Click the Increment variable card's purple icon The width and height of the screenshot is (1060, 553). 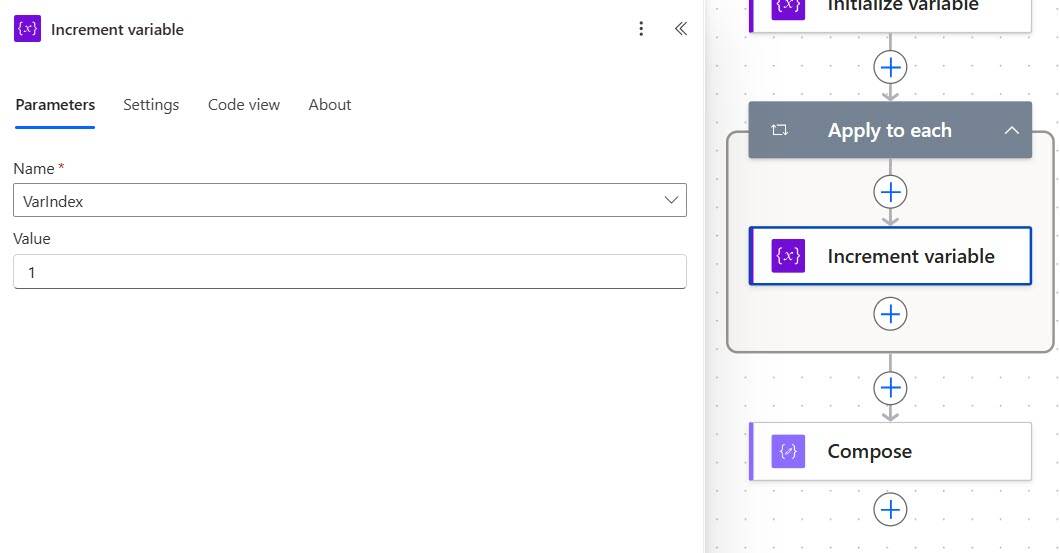pyautogui.click(x=788, y=256)
